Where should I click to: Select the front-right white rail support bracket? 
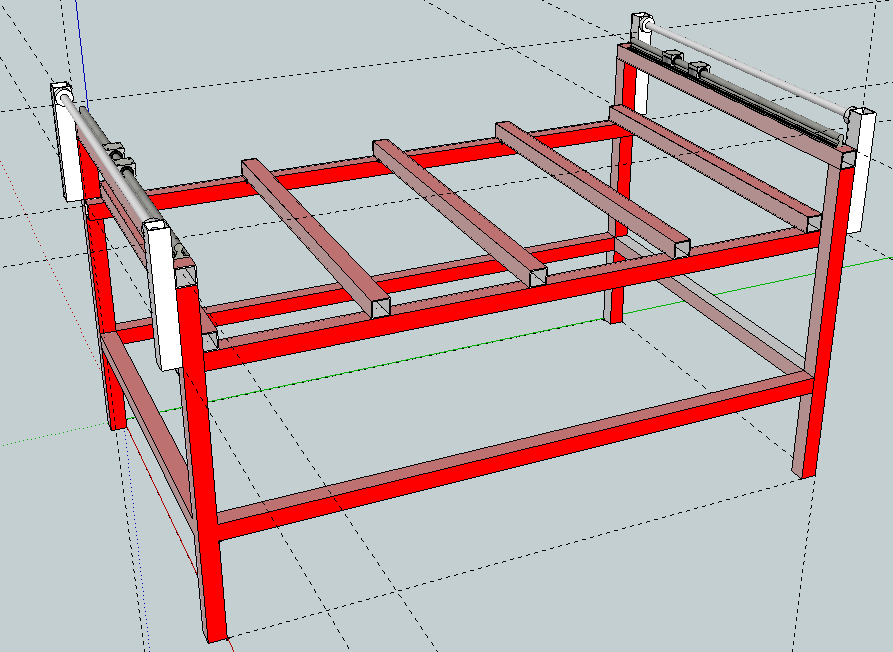tap(857, 190)
